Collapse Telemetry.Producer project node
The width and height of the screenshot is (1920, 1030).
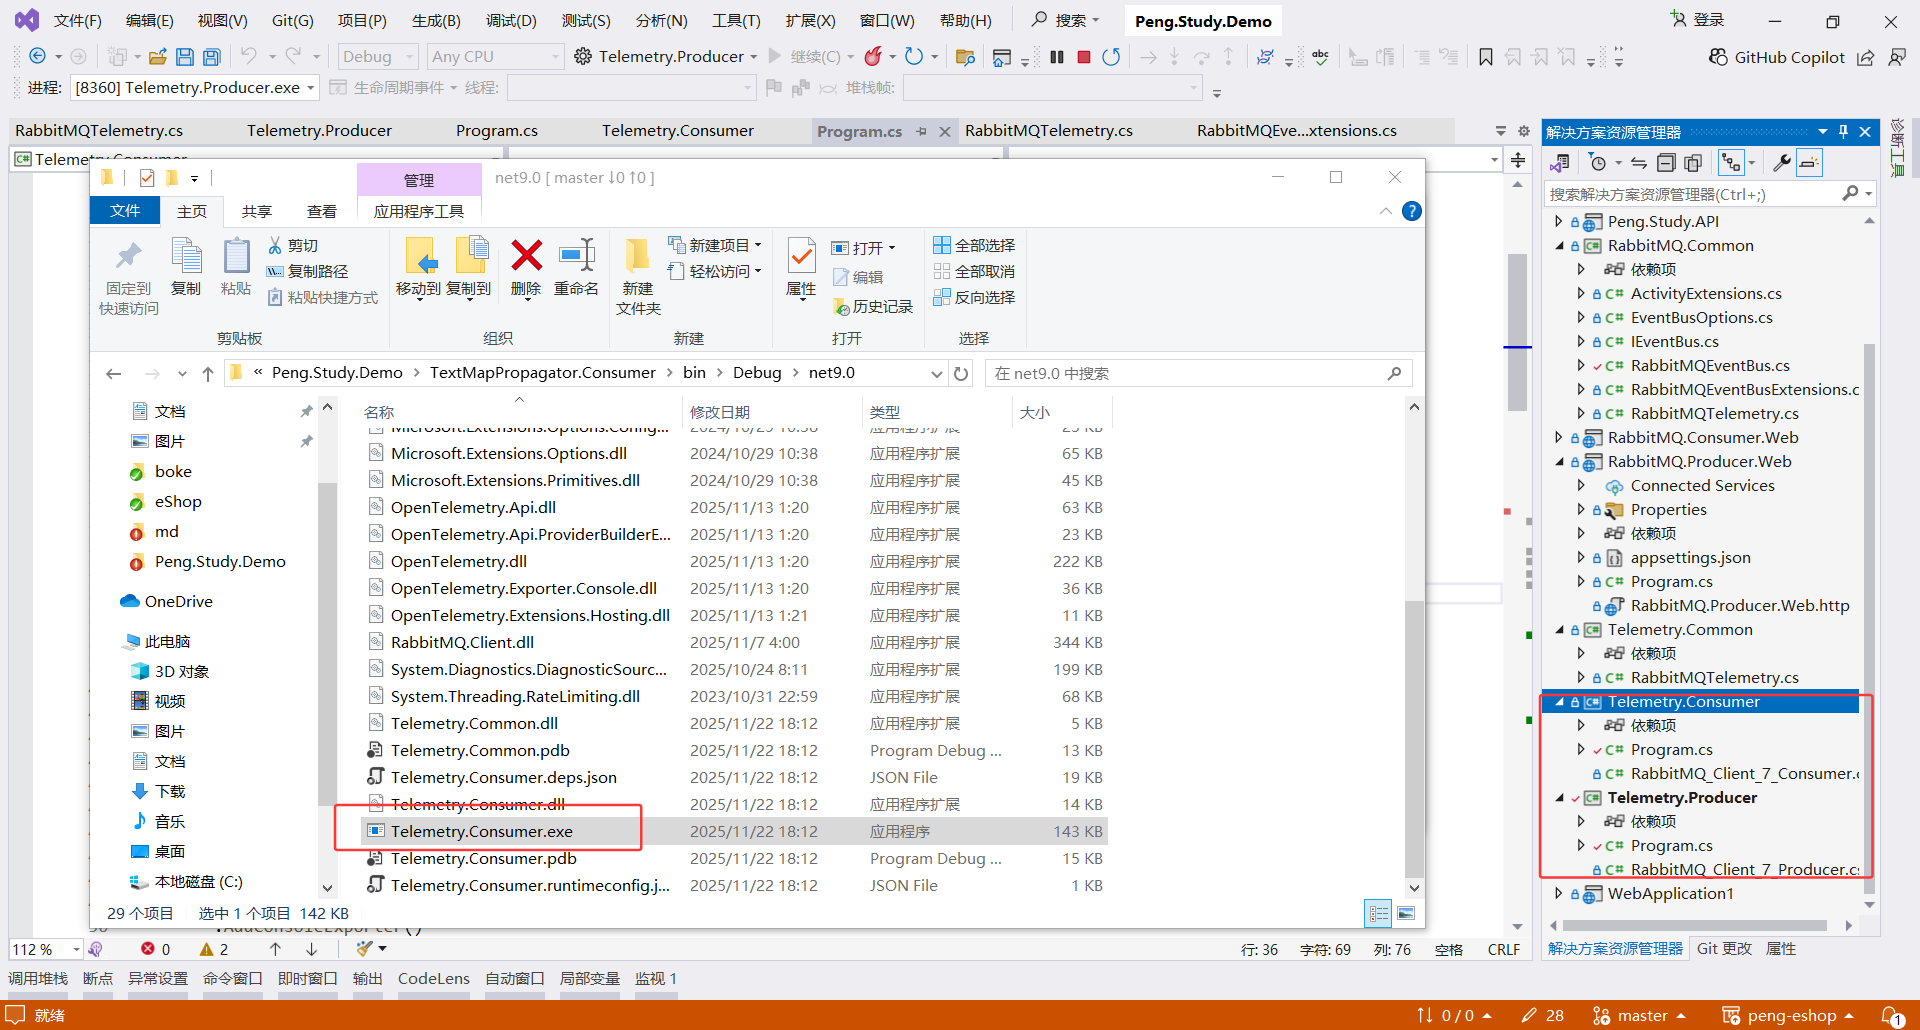(x=1559, y=798)
